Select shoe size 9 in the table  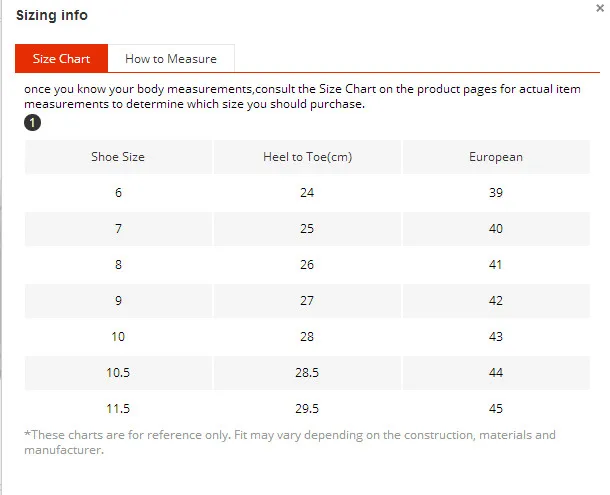tap(118, 301)
